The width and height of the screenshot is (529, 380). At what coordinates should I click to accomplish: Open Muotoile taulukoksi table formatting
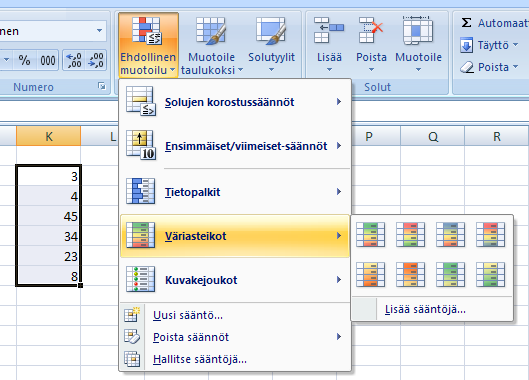click(x=212, y=45)
